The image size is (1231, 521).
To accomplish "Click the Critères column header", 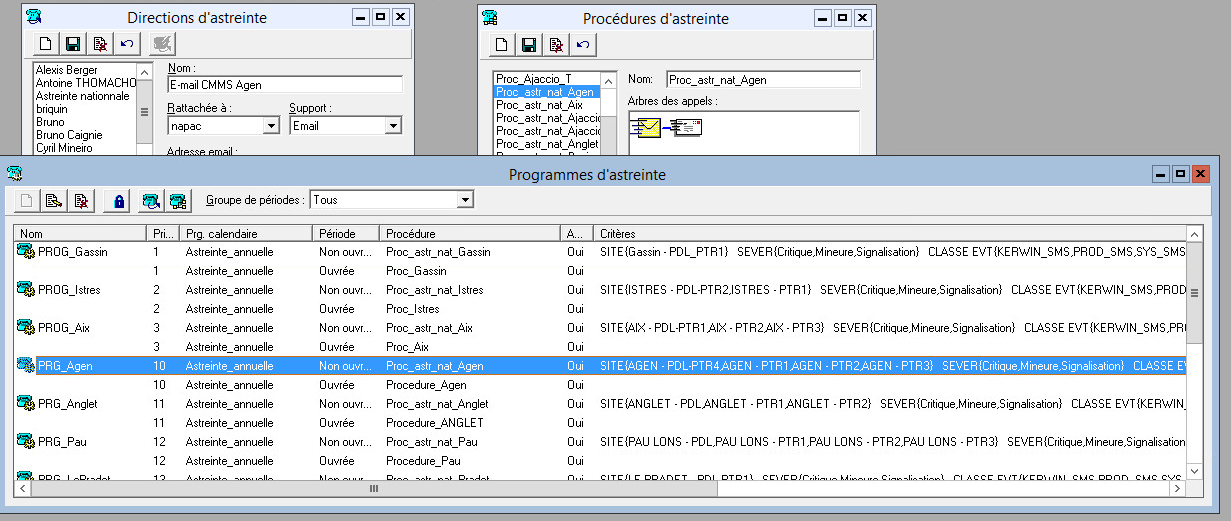I will point(890,233).
